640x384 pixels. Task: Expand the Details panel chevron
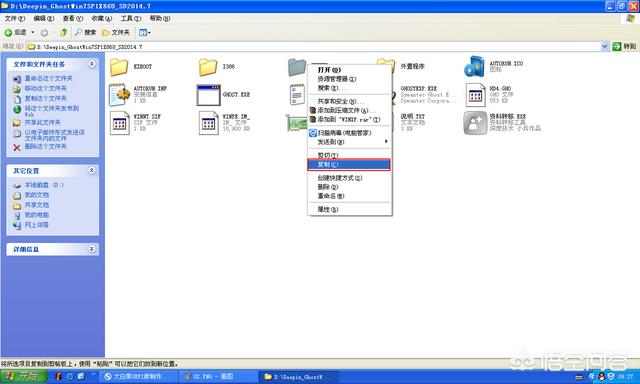(92, 249)
